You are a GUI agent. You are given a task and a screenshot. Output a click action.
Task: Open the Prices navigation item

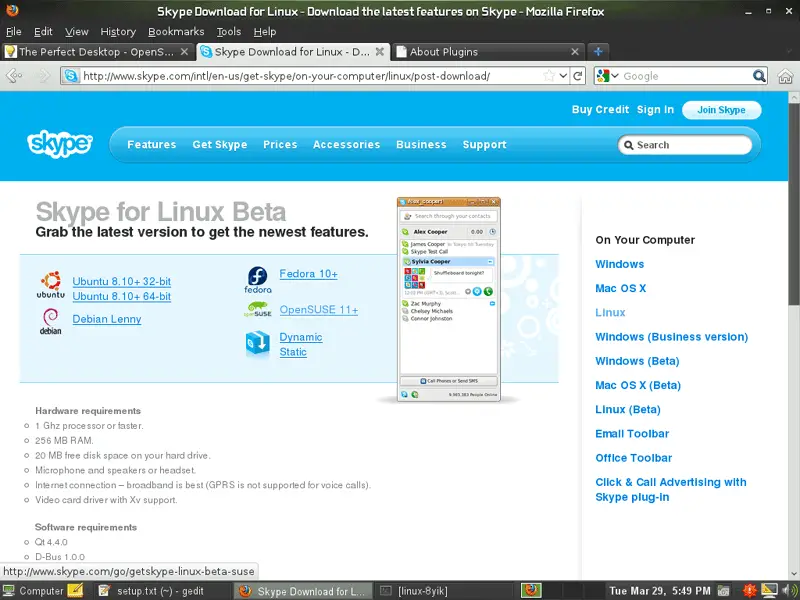click(x=280, y=144)
